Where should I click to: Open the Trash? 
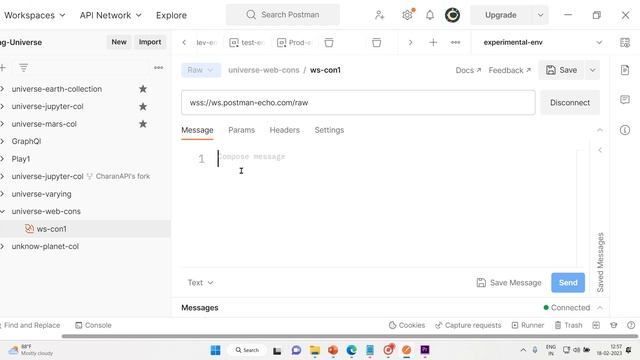568,325
